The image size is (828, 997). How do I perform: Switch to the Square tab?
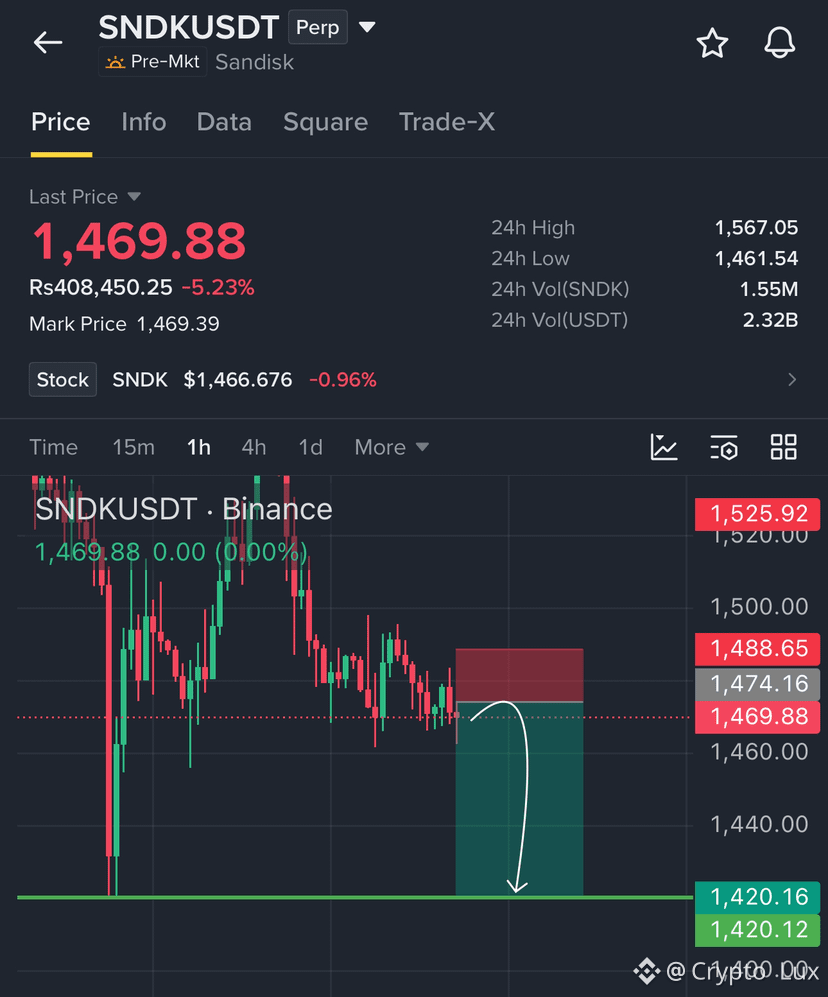click(326, 122)
